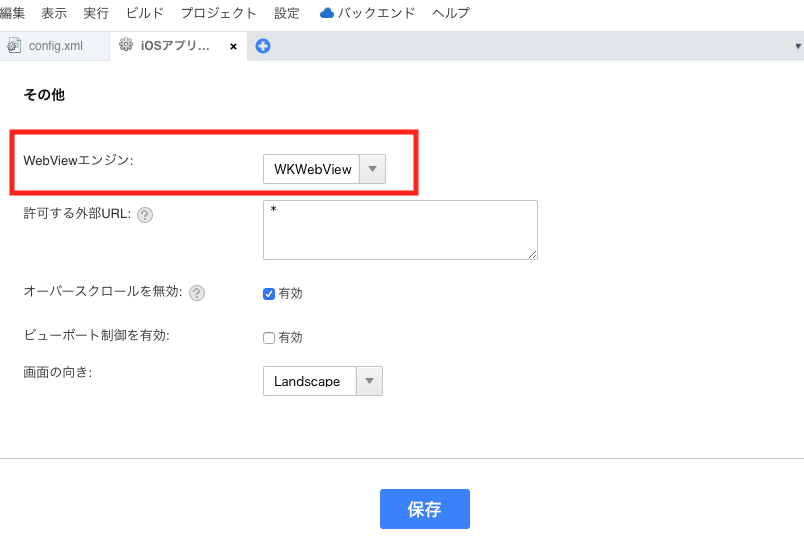
Task: Switch to the config.xml tab
Action: pos(54,46)
